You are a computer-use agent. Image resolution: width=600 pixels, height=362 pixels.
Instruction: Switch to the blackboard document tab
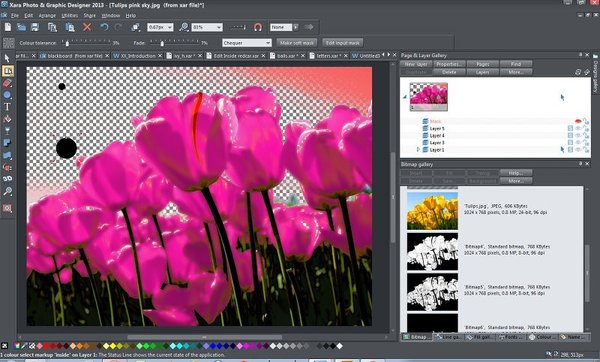tap(72, 56)
